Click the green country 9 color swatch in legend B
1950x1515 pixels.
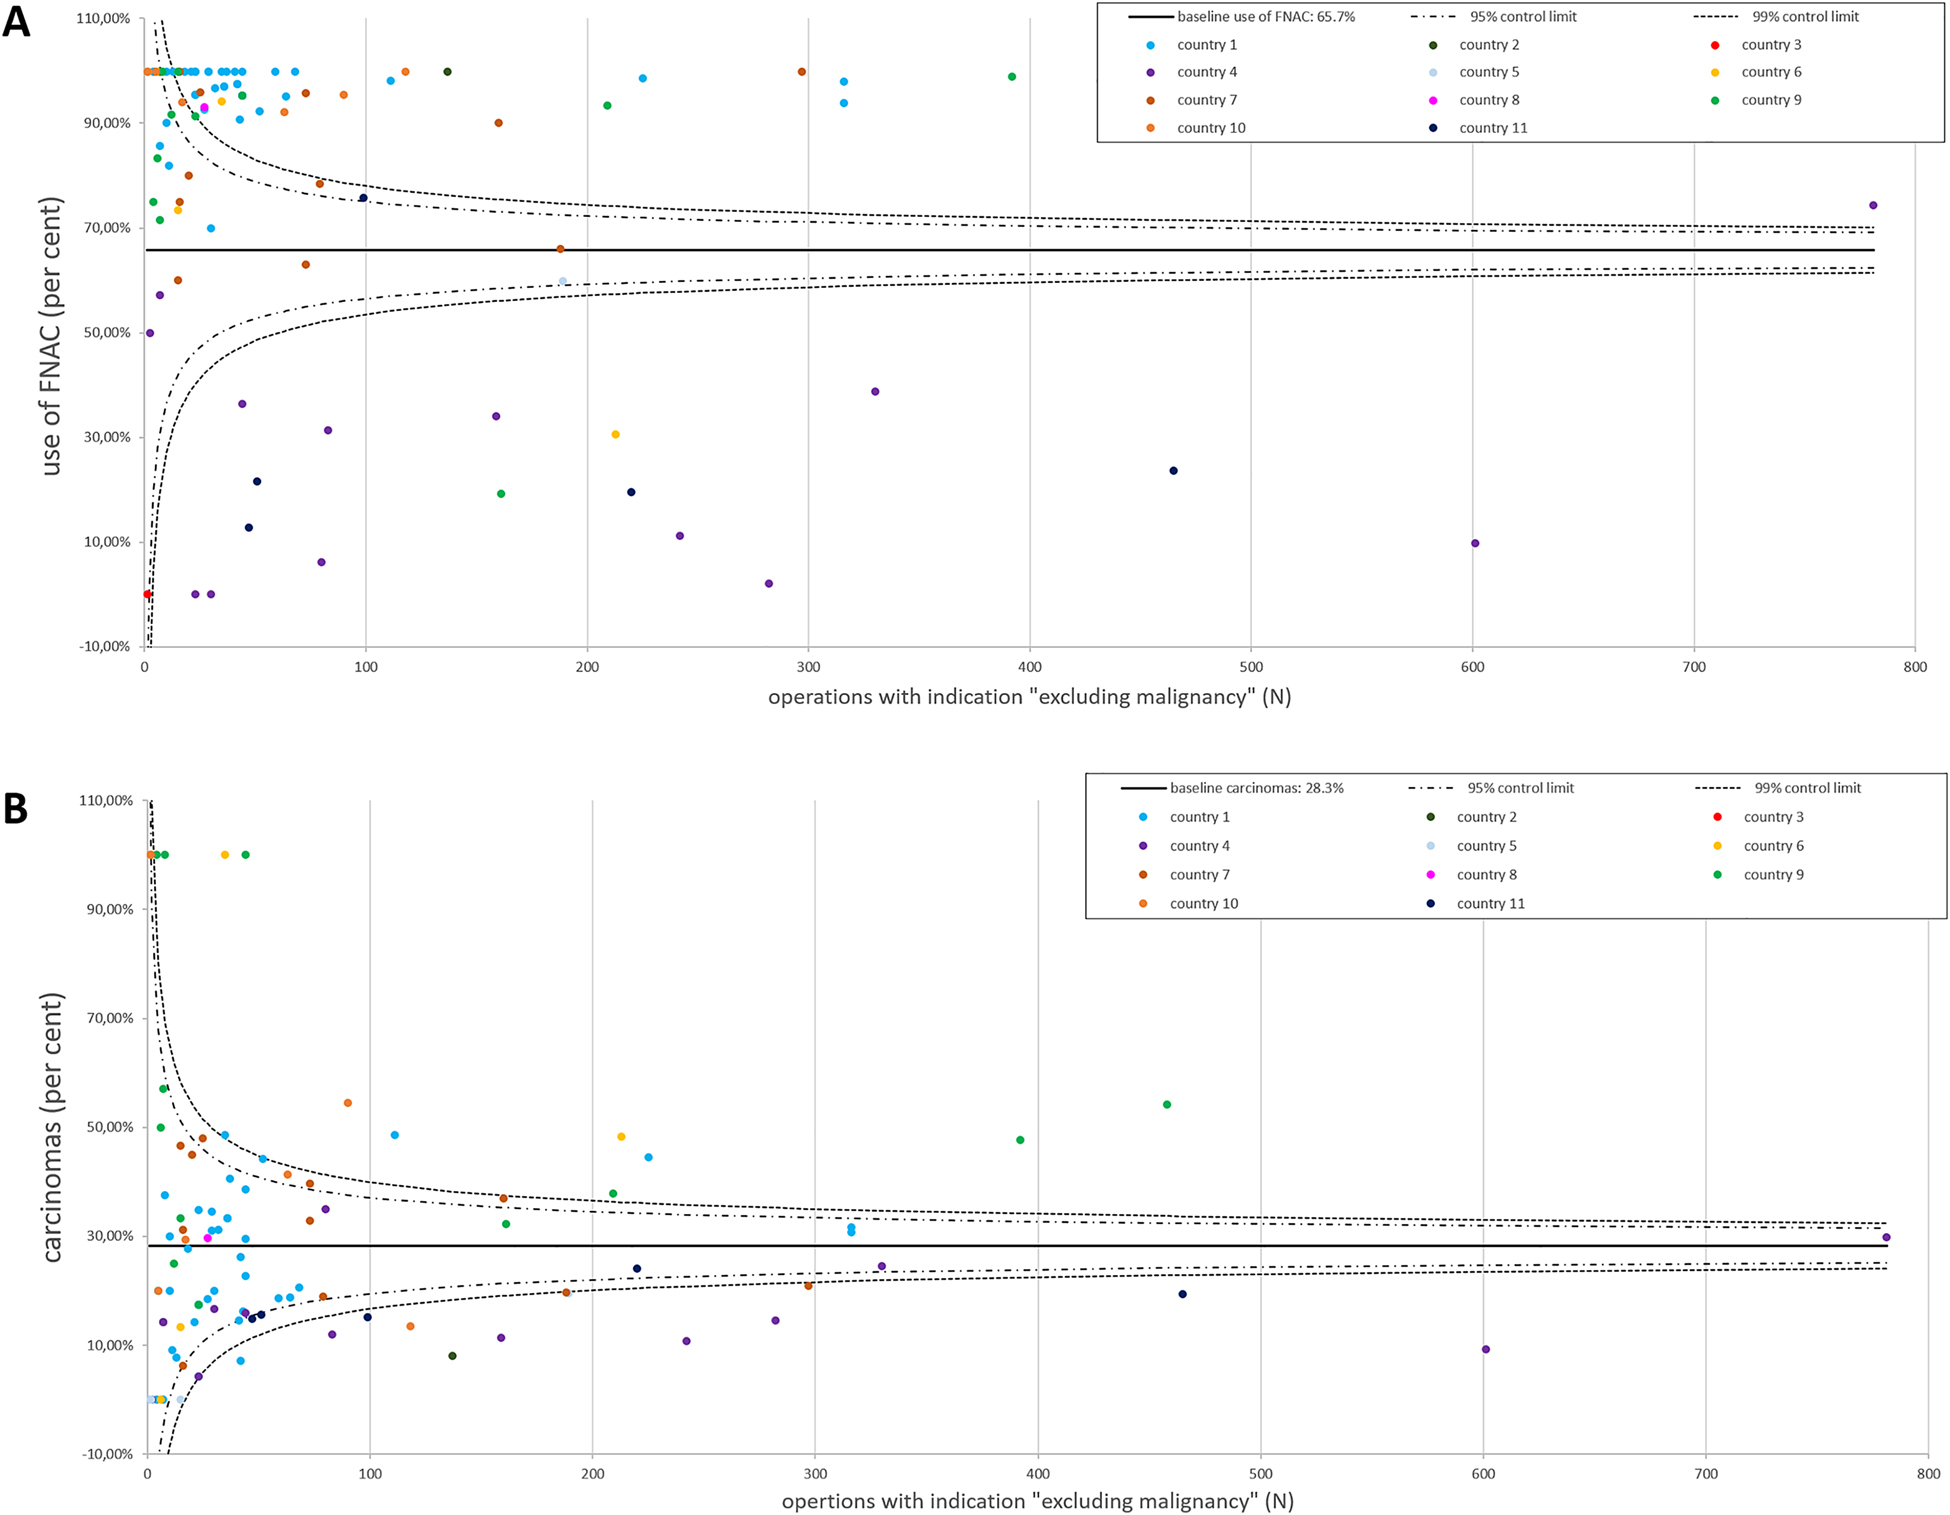1715,875
